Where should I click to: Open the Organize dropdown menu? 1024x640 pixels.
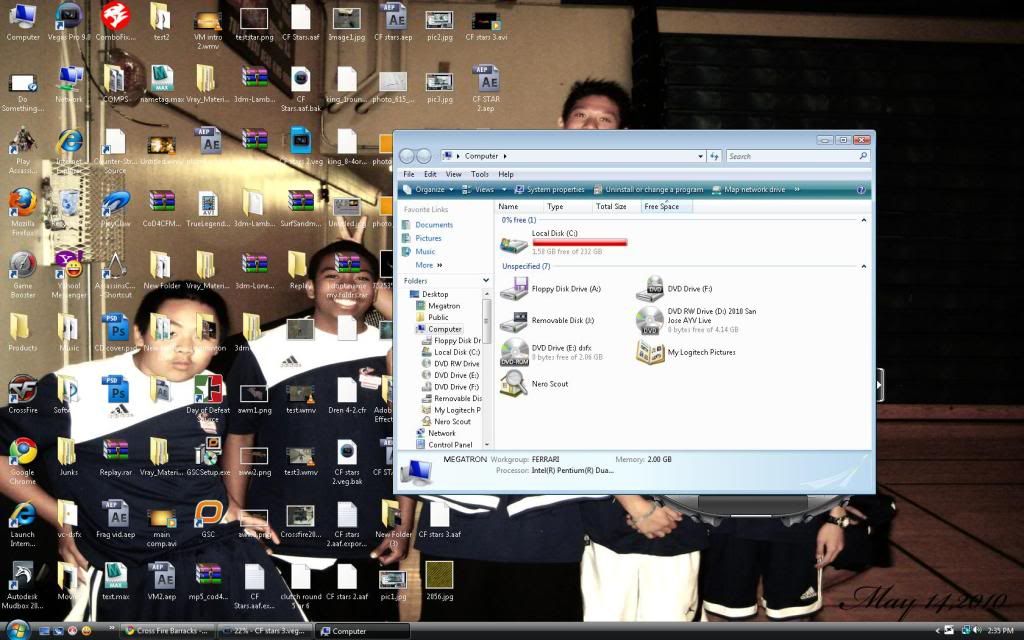(429, 190)
